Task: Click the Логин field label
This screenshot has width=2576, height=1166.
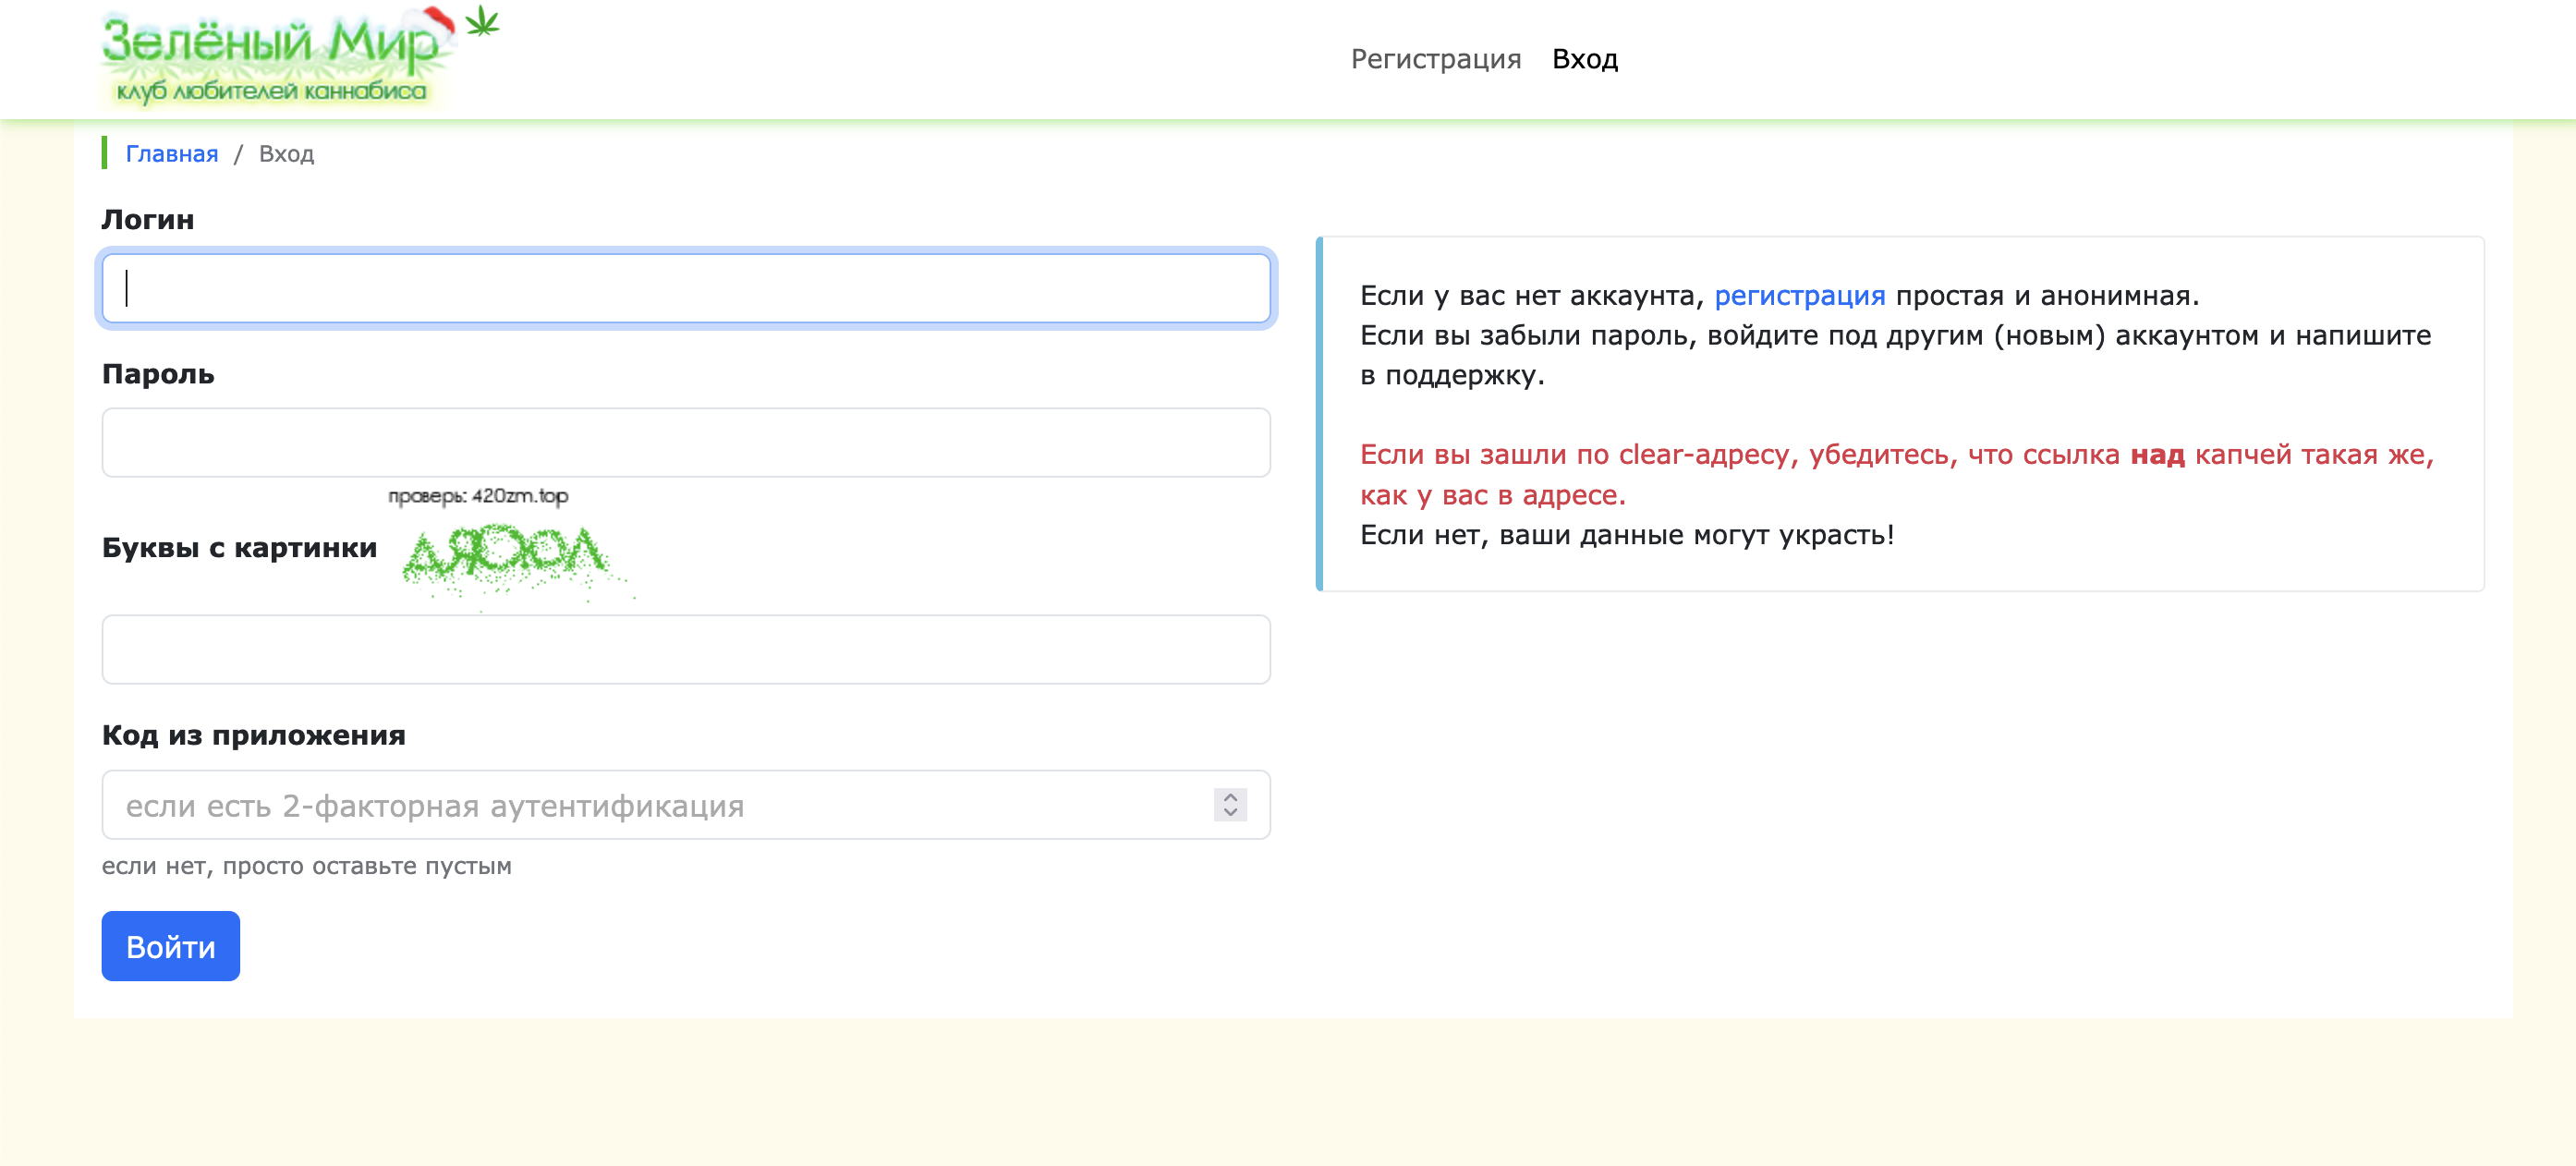Action: point(148,219)
